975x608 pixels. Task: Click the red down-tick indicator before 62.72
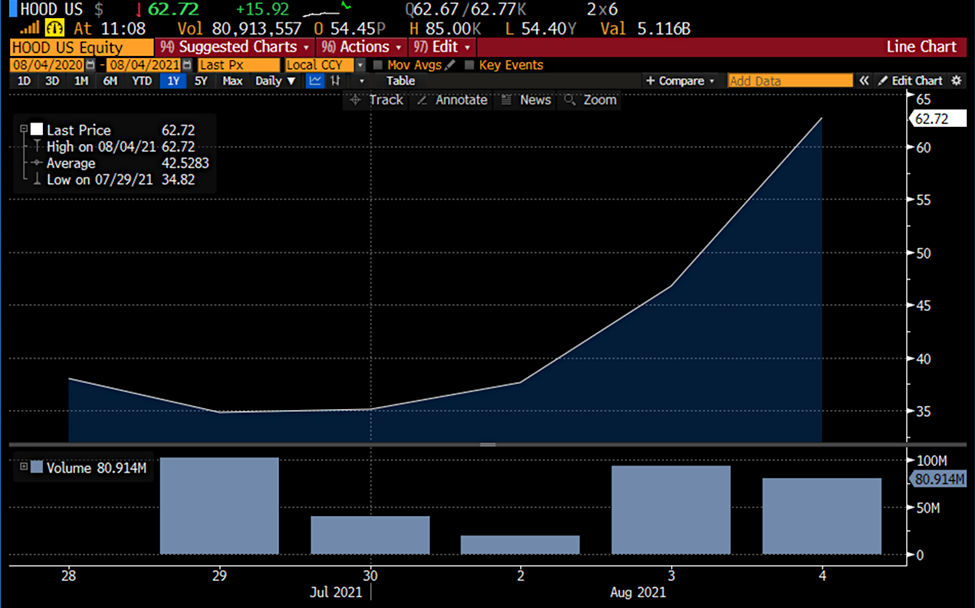point(139,10)
